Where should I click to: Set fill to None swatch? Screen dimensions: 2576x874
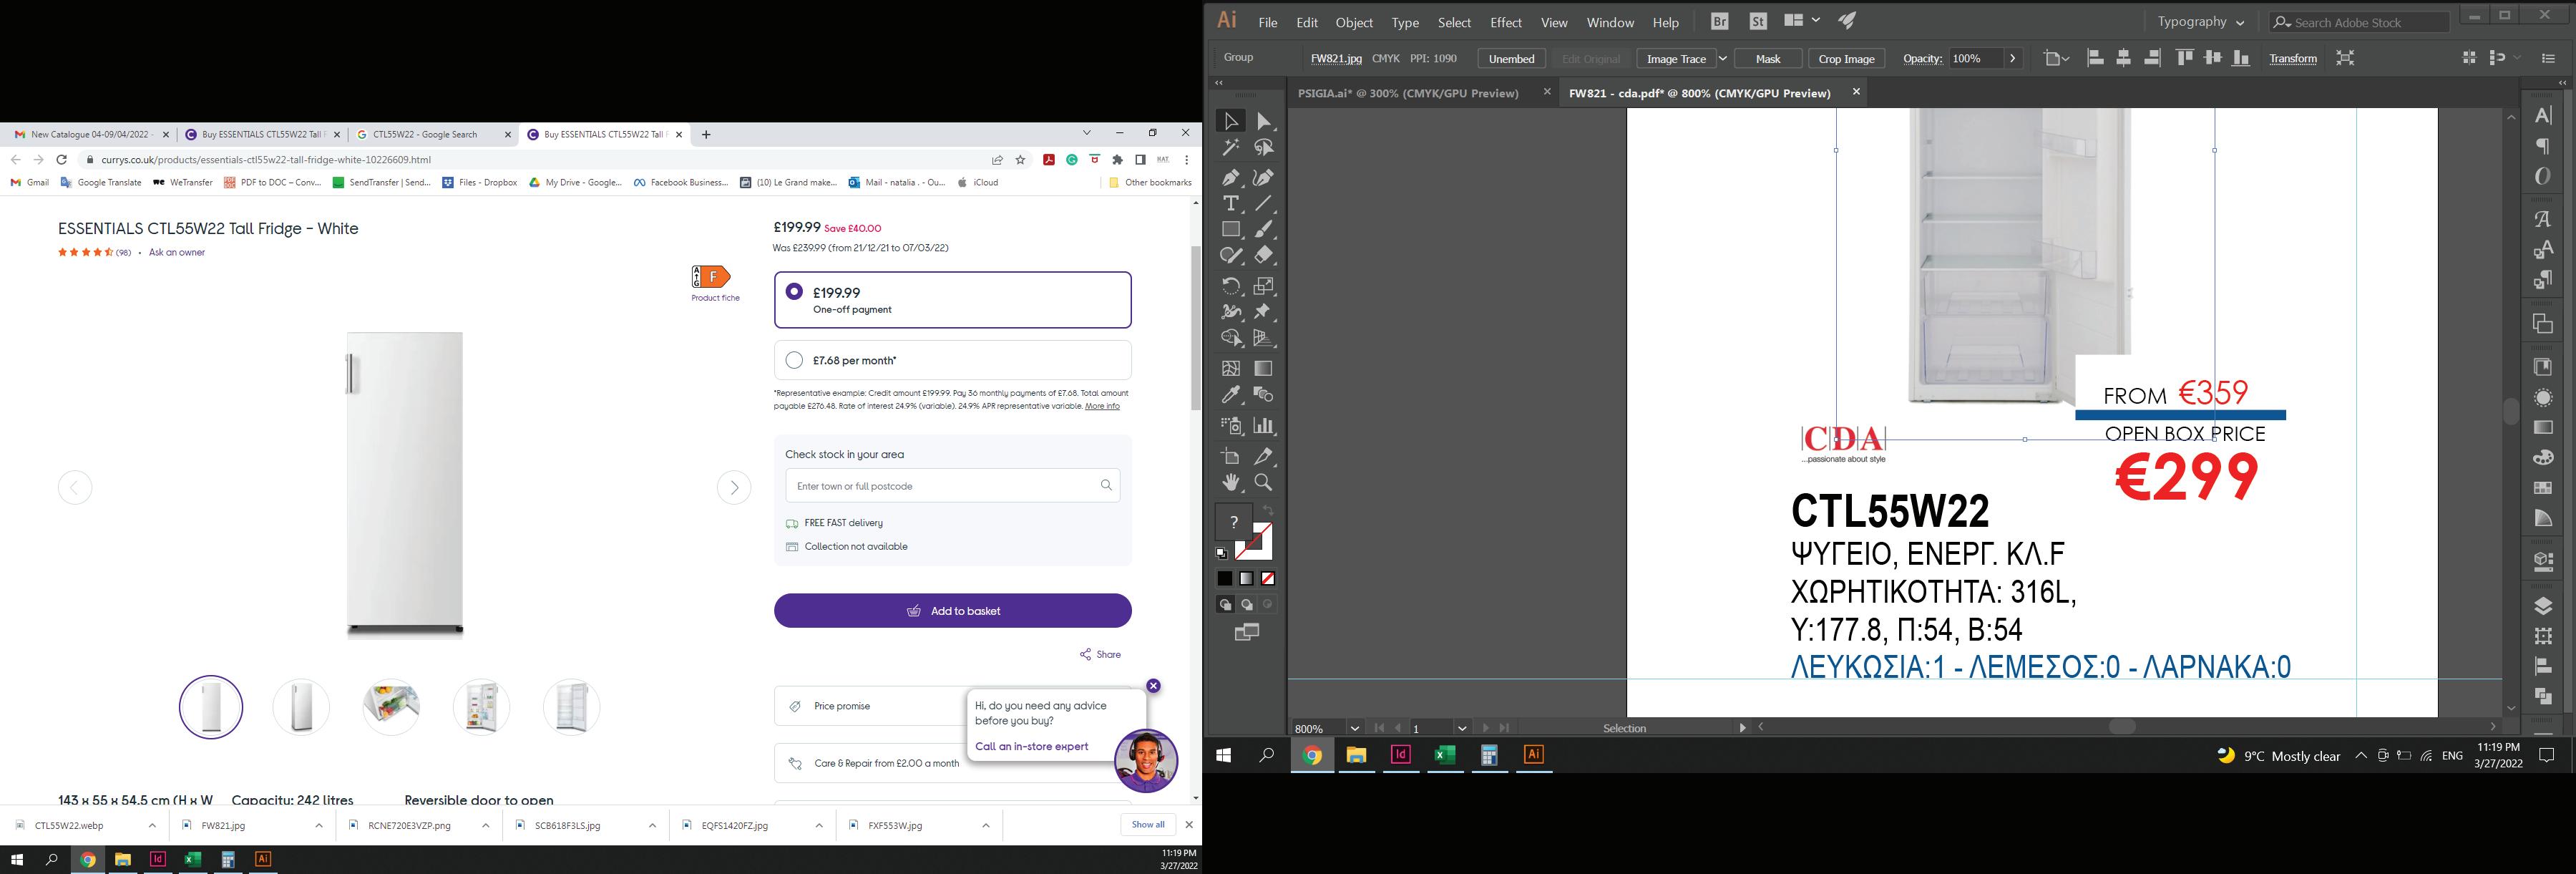pyautogui.click(x=1268, y=579)
